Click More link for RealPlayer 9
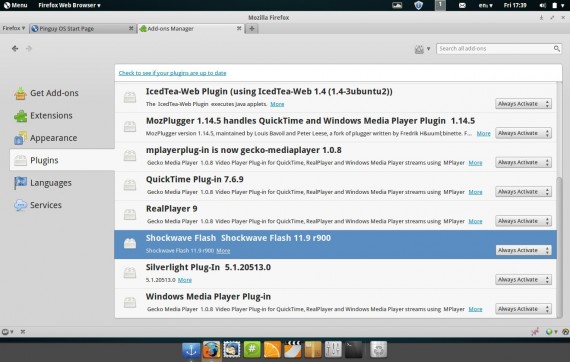 [x=475, y=221]
